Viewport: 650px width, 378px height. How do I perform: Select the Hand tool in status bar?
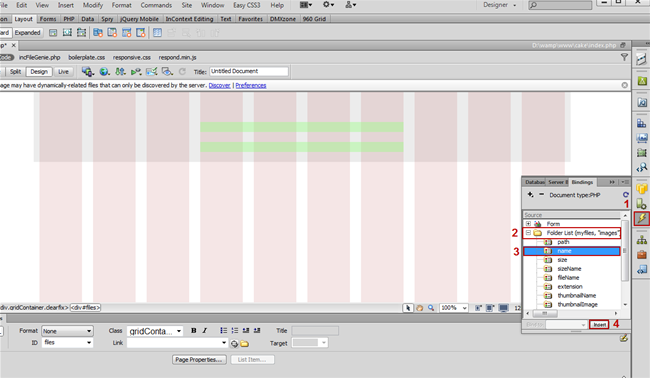tap(420, 308)
